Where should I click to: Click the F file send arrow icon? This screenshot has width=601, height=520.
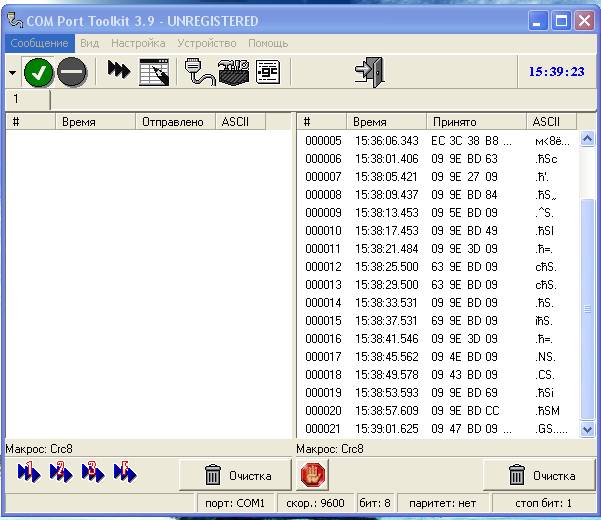[x=125, y=472]
